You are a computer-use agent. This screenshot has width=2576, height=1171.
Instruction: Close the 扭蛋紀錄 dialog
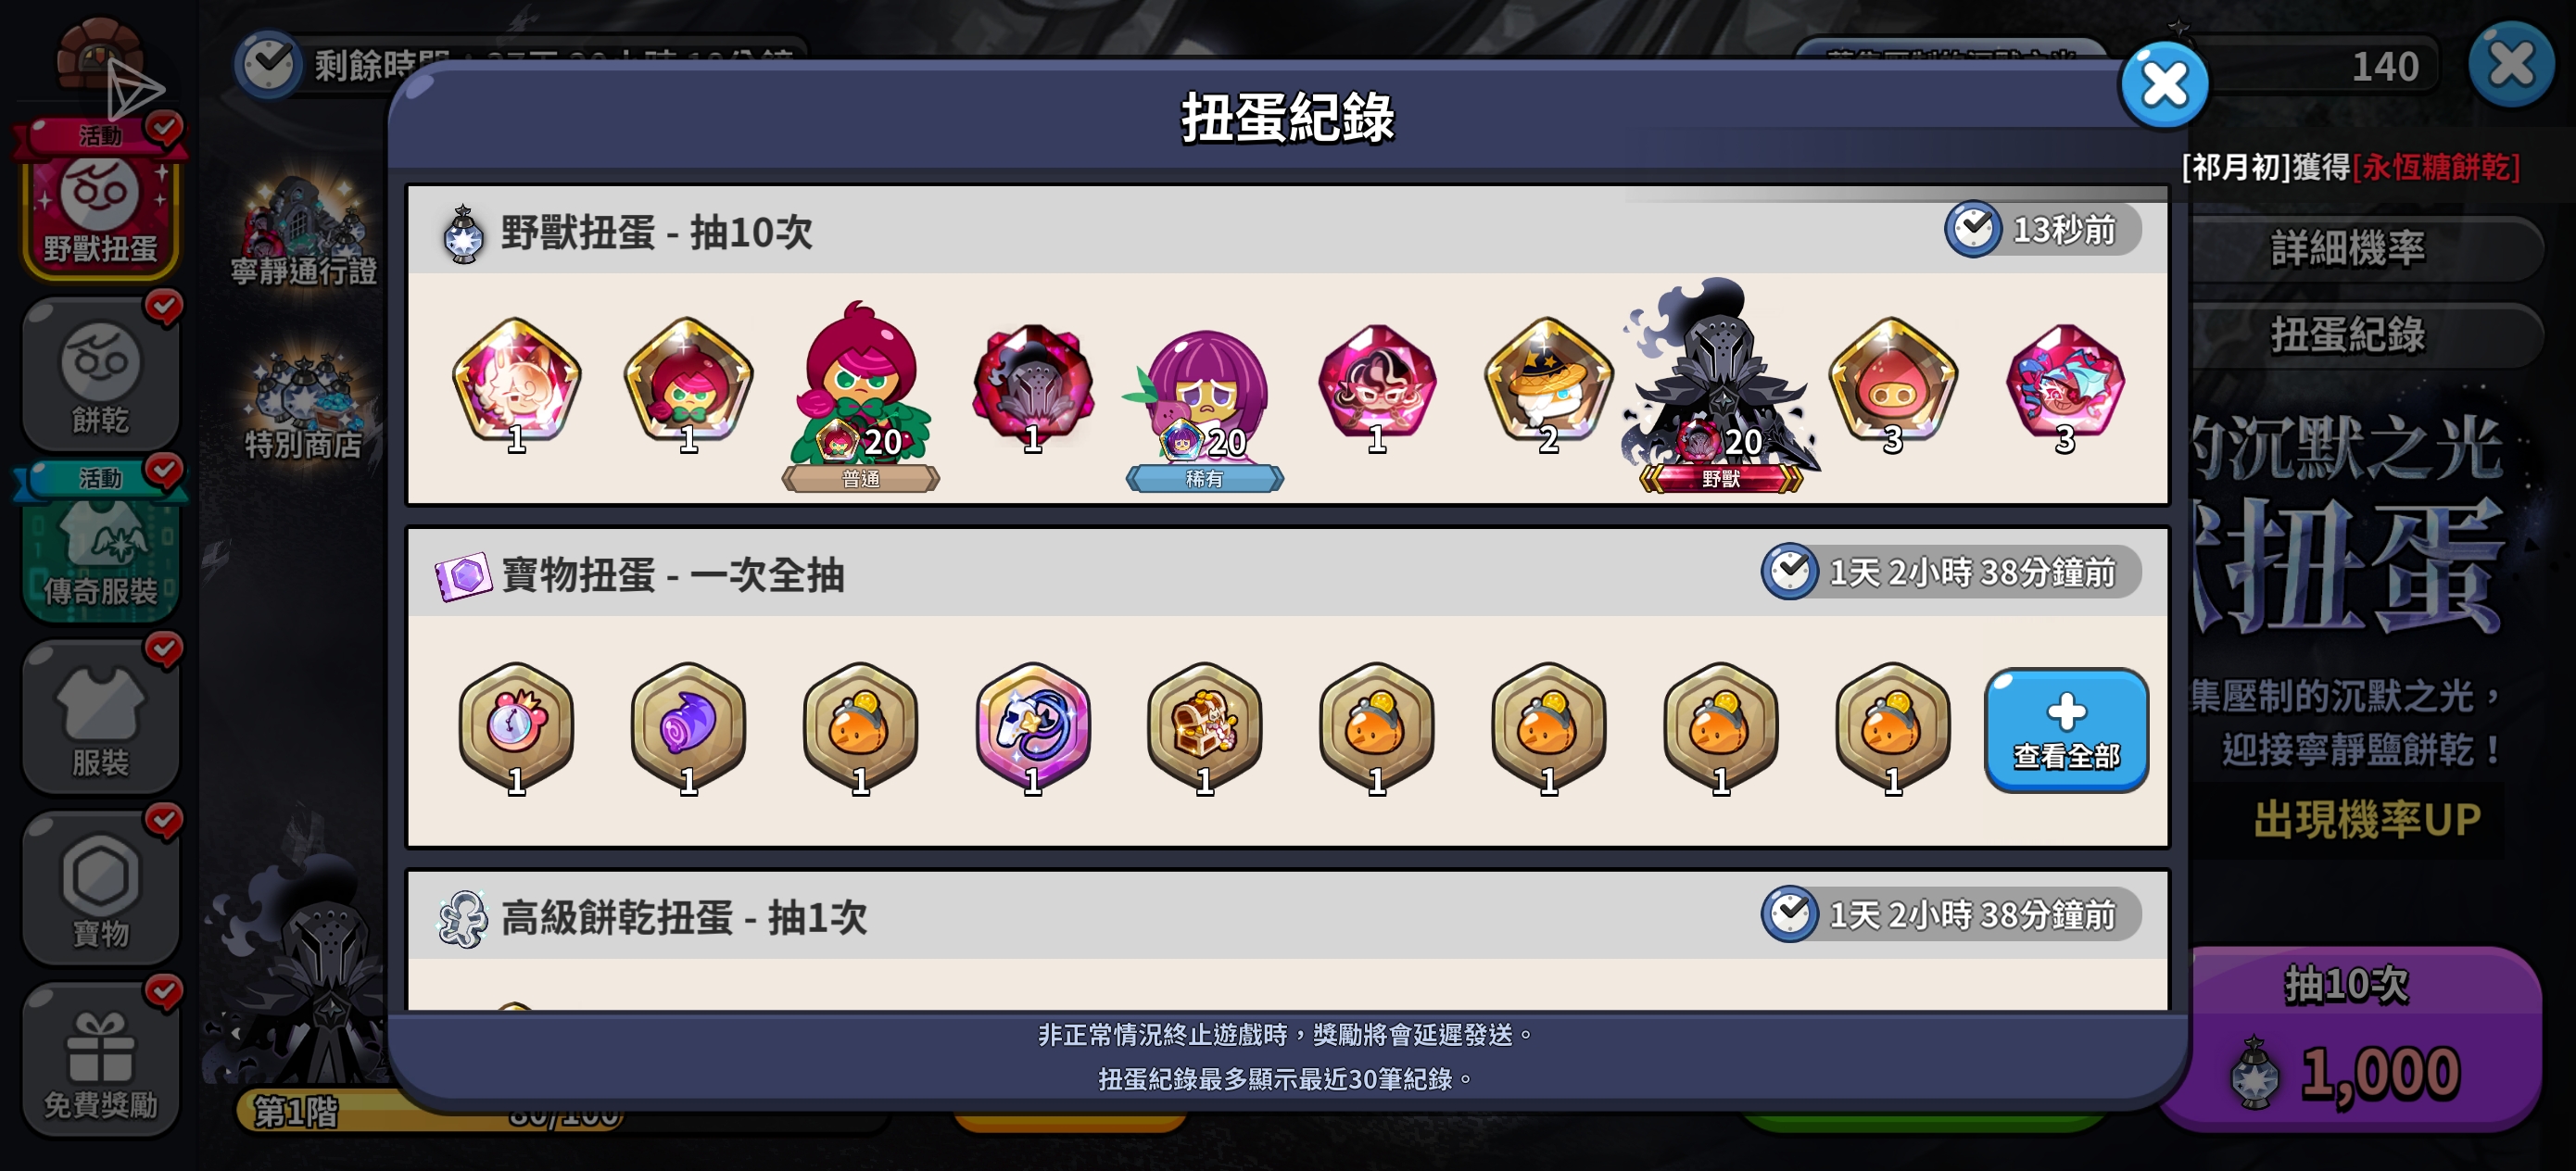point(2164,85)
